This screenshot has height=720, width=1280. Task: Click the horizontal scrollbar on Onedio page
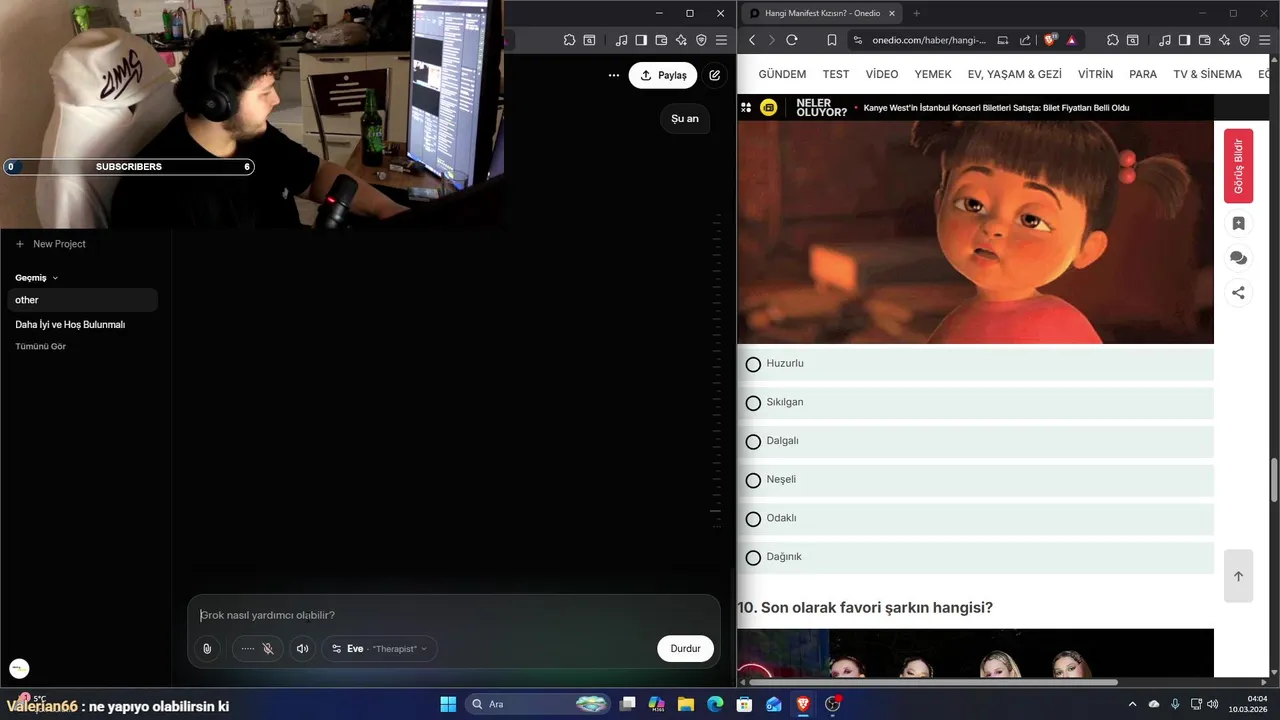coord(934,683)
